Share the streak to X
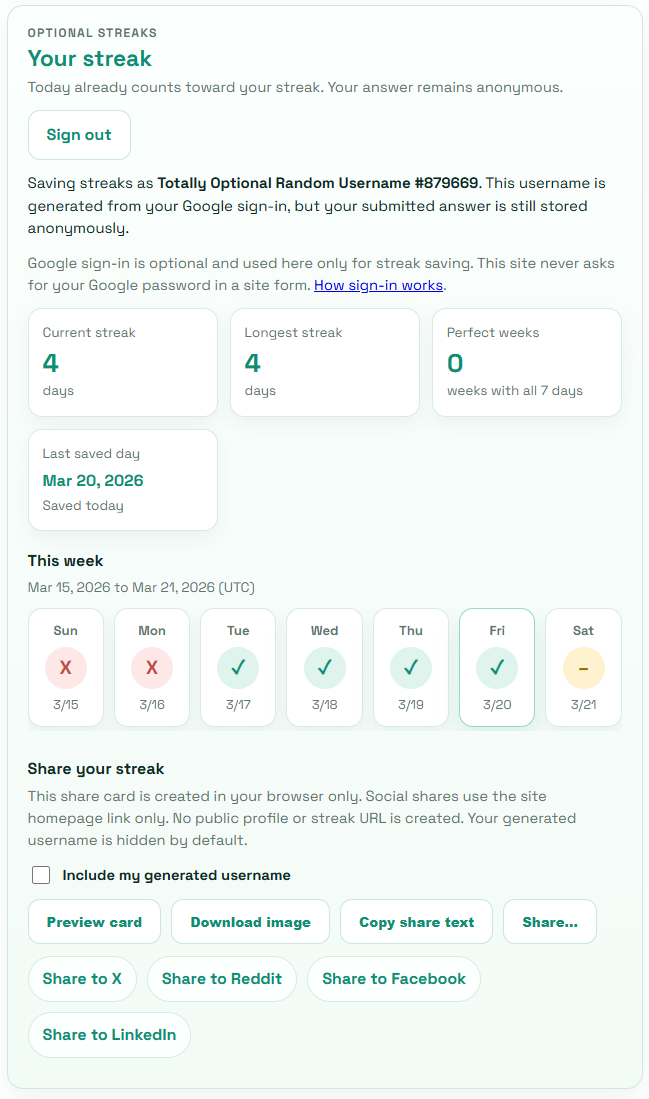This screenshot has width=649, height=1099. 82,978
